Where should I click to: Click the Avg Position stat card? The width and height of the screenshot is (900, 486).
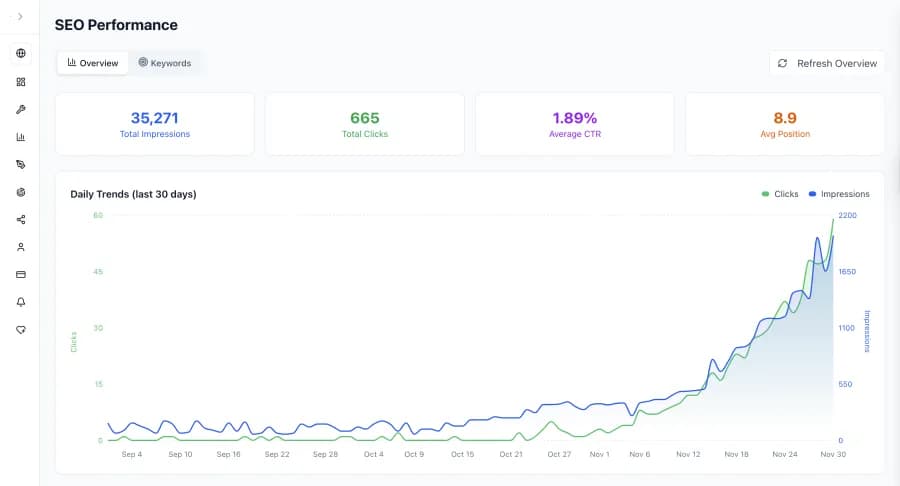784,125
